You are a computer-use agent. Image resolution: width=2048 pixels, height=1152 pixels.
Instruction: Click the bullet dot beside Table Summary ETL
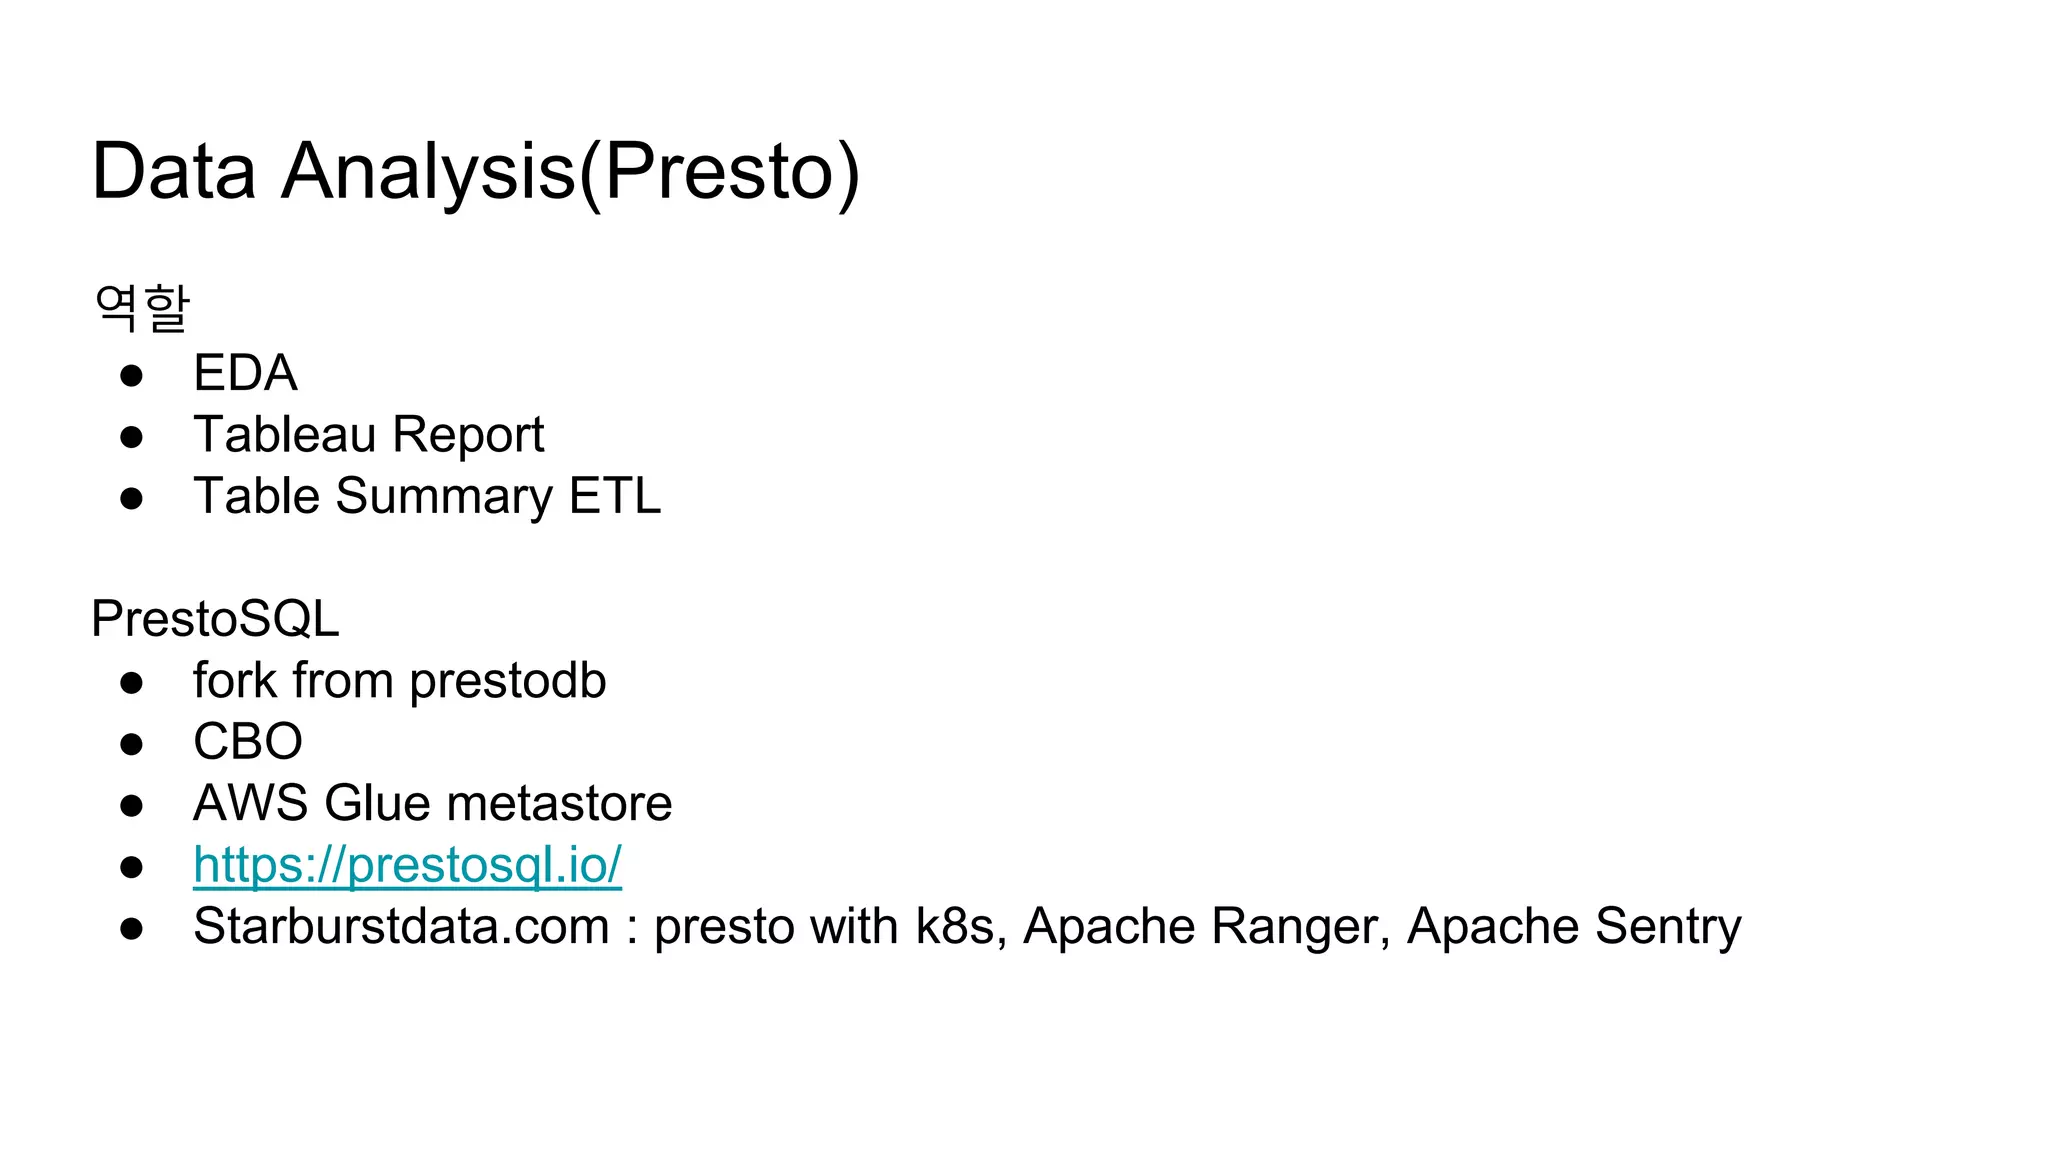coord(131,499)
